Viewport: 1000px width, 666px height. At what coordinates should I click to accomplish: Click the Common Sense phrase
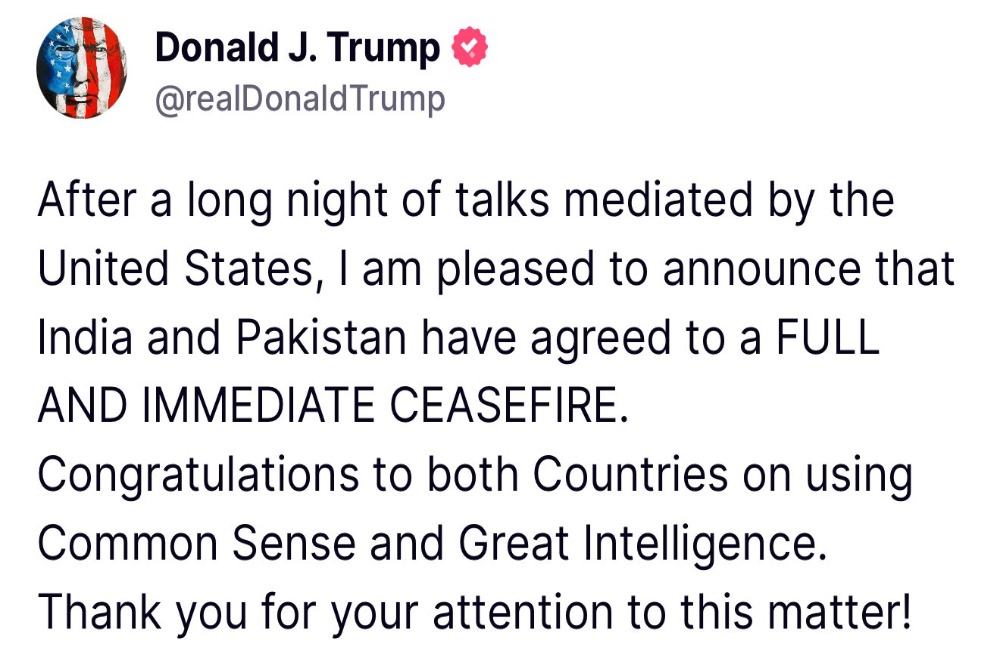(x=196, y=543)
